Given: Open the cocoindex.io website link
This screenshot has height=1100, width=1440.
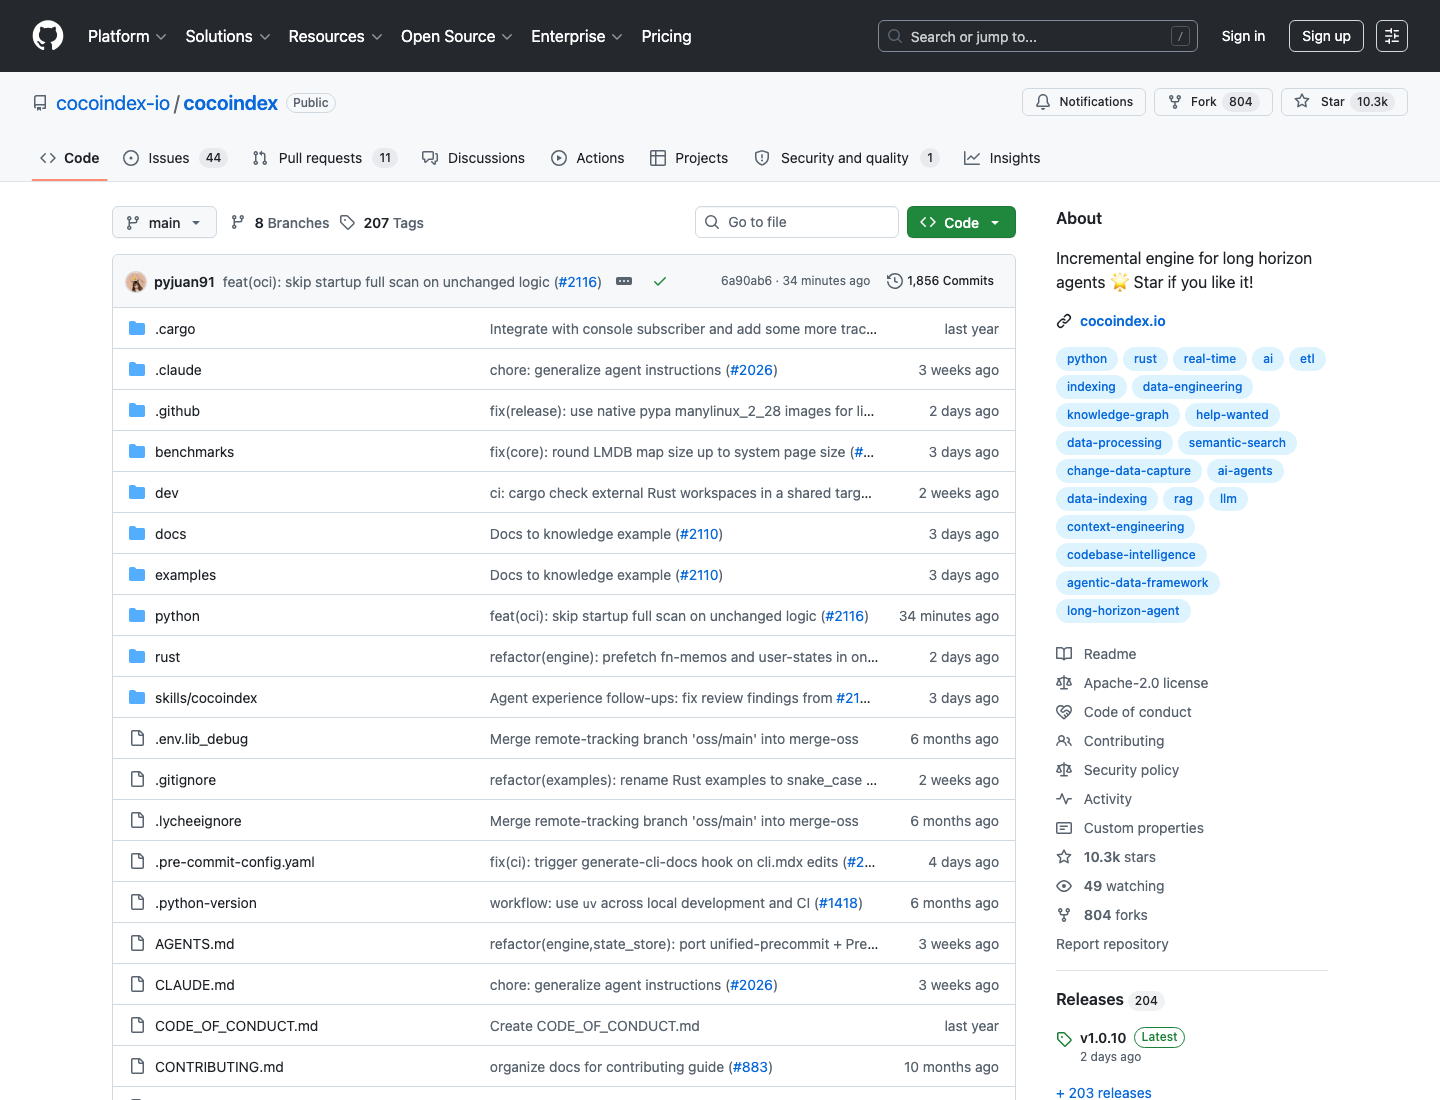Looking at the screenshot, I should click(1122, 321).
